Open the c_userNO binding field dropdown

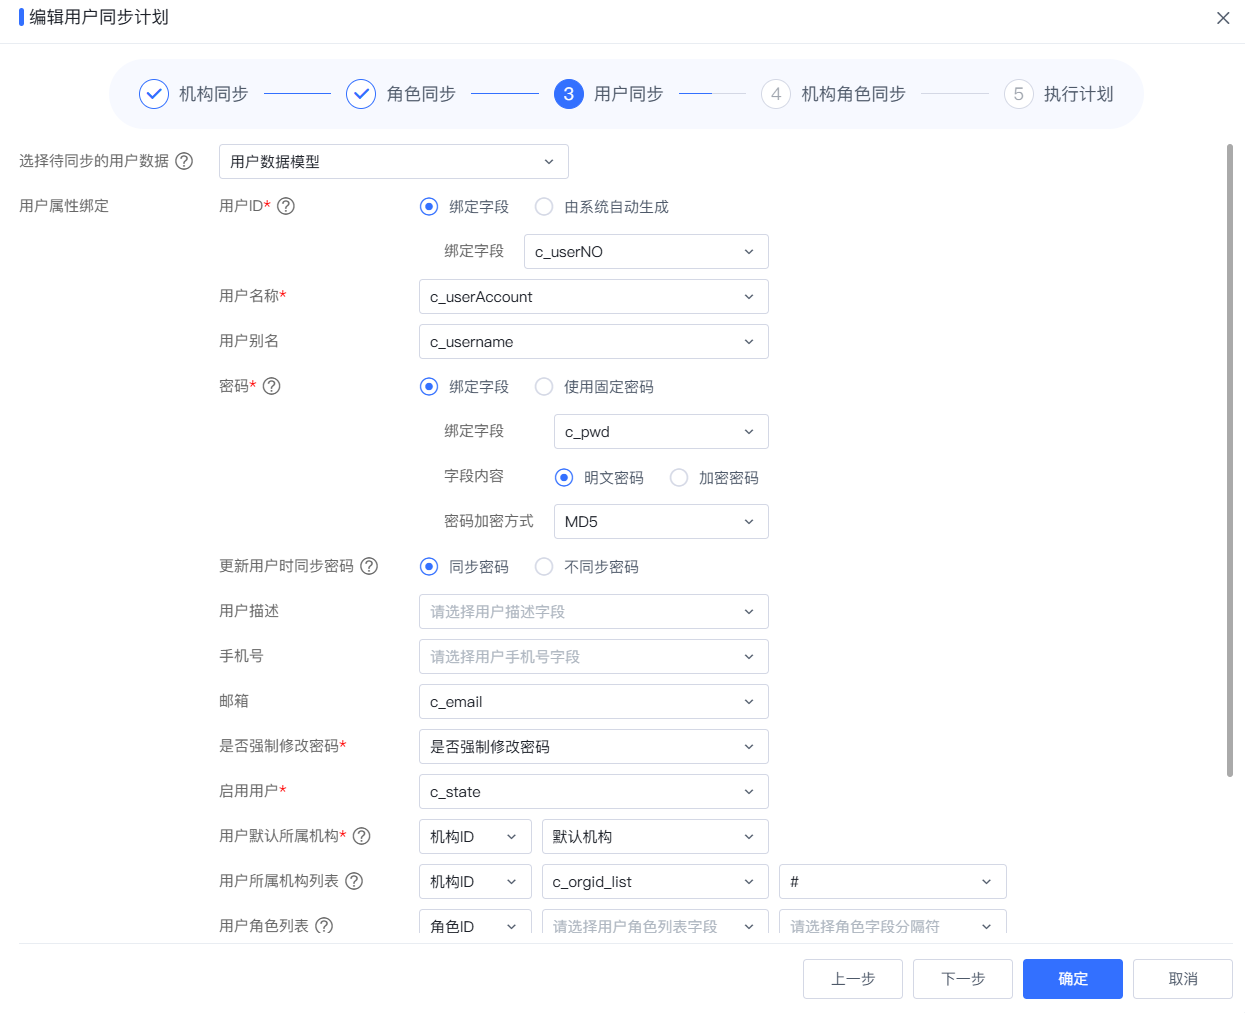pos(646,252)
